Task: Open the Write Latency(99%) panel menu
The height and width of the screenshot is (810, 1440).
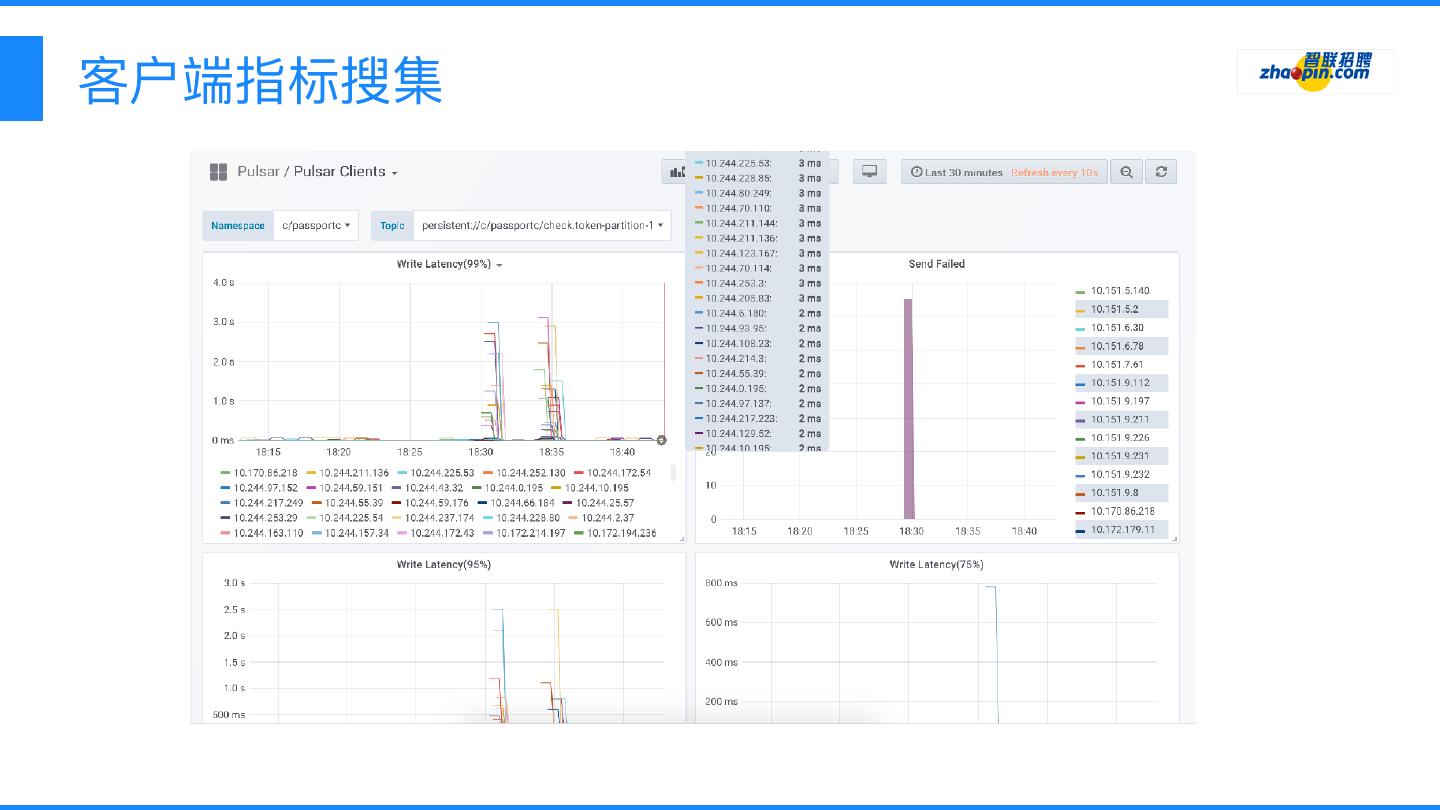Action: (x=449, y=264)
